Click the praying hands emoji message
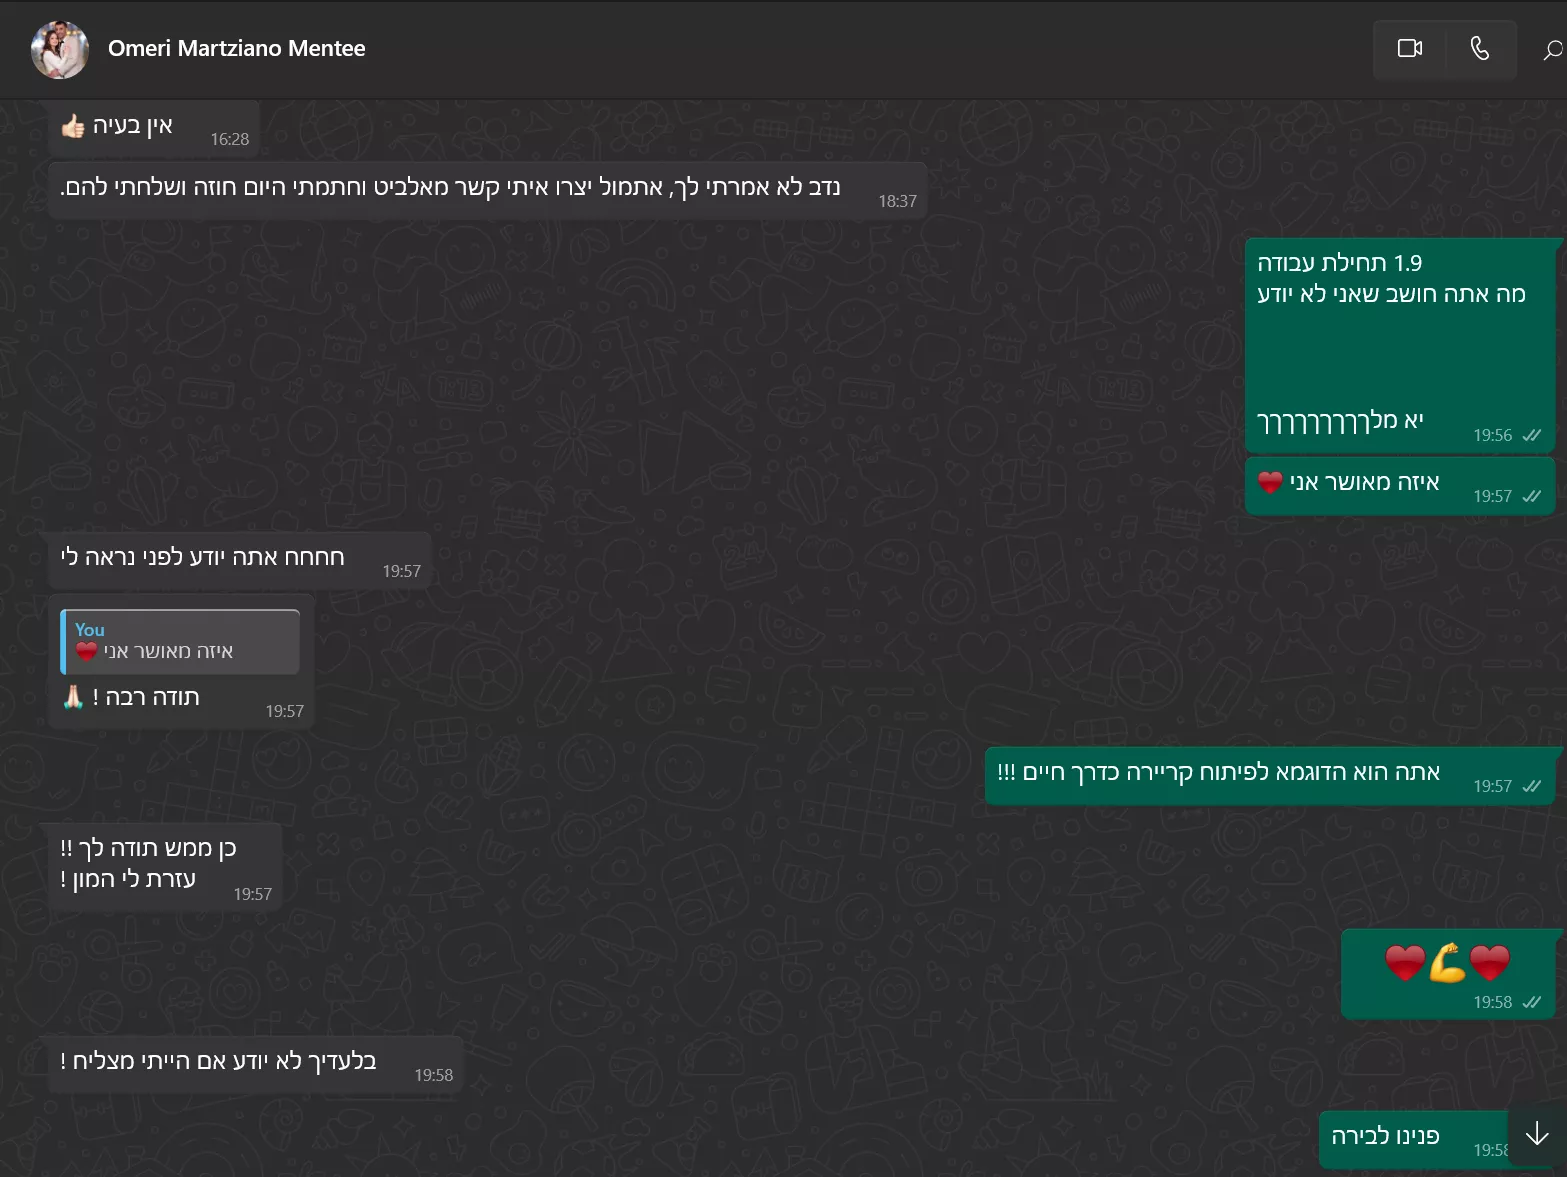Viewport: 1567px width, 1177px height. click(180, 660)
